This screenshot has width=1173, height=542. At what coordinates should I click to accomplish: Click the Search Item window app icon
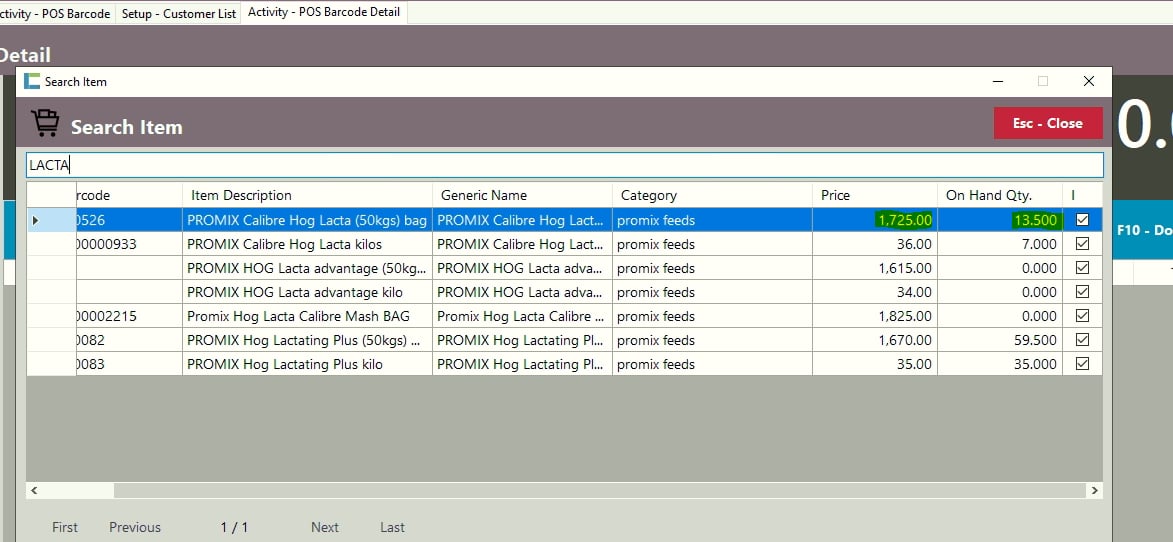(x=32, y=82)
